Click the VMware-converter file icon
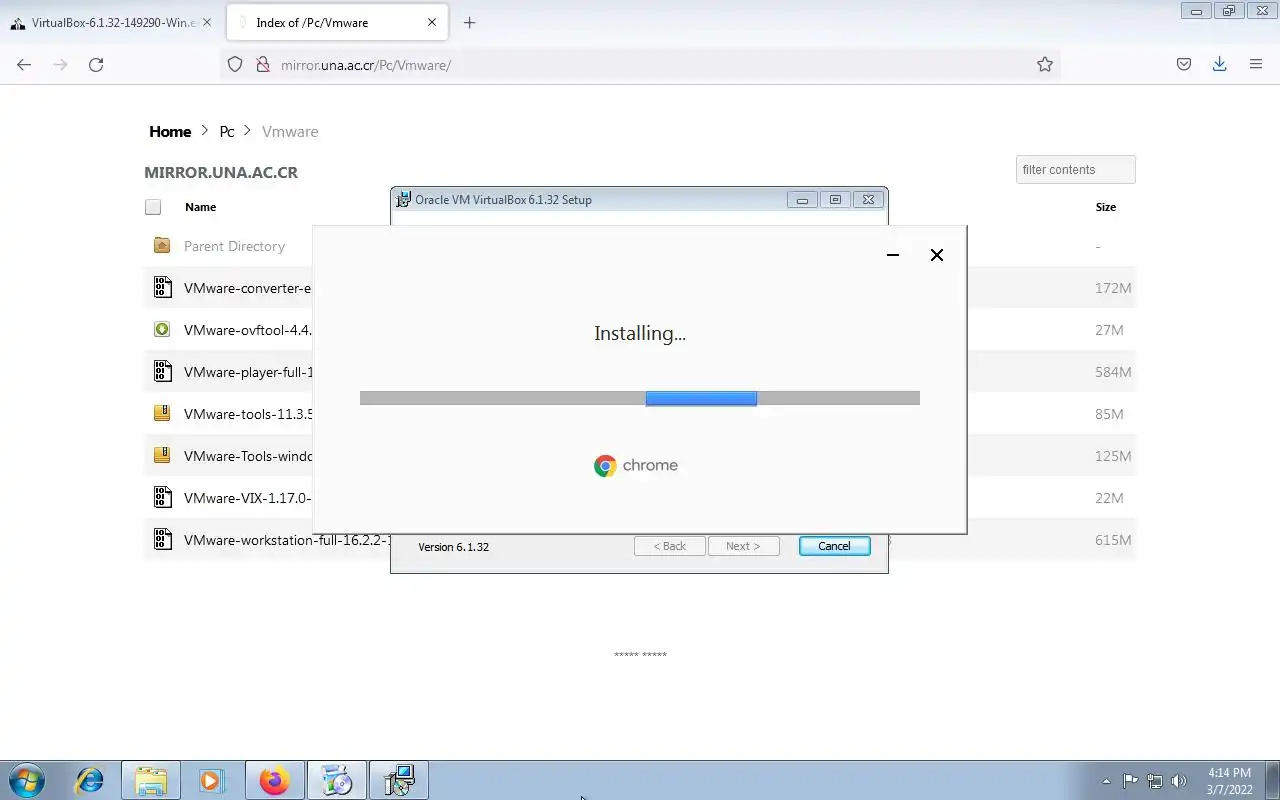Image resolution: width=1280 pixels, height=800 pixels. pyautogui.click(x=162, y=288)
